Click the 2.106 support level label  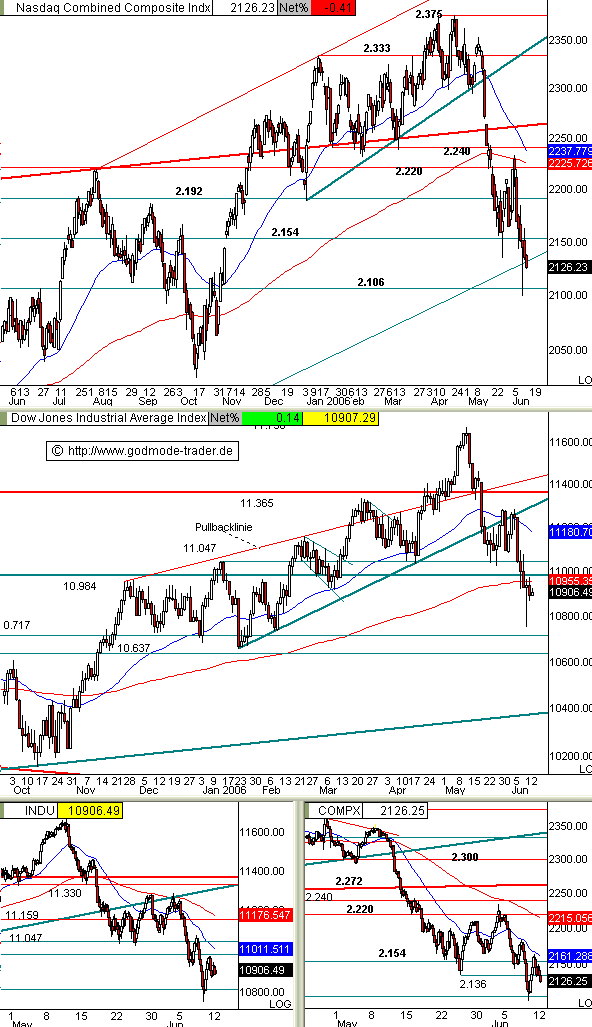click(x=371, y=282)
